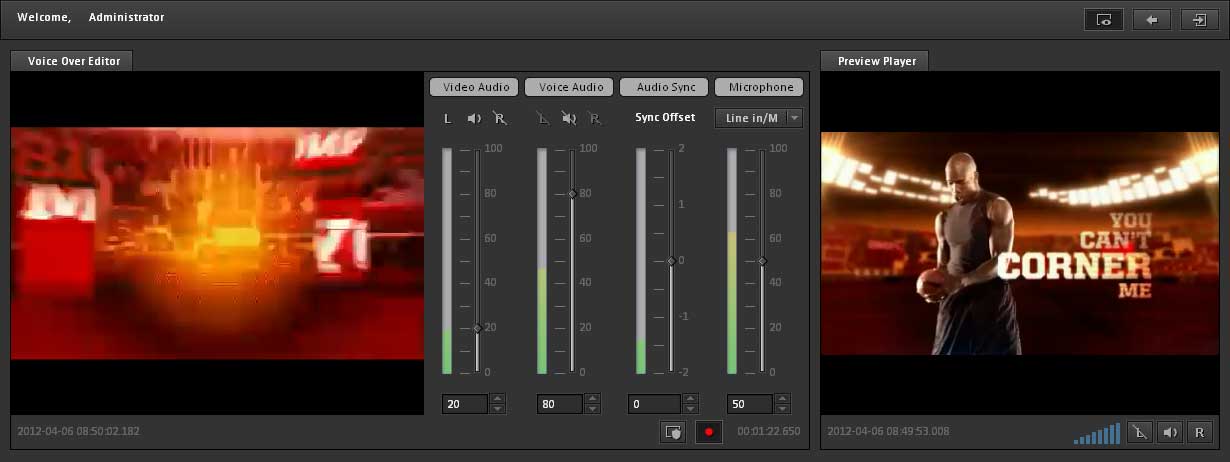This screenshot has width=1230, height=462.
Task: Click the Audio Sync button
Action: click(x=663, y=87)
